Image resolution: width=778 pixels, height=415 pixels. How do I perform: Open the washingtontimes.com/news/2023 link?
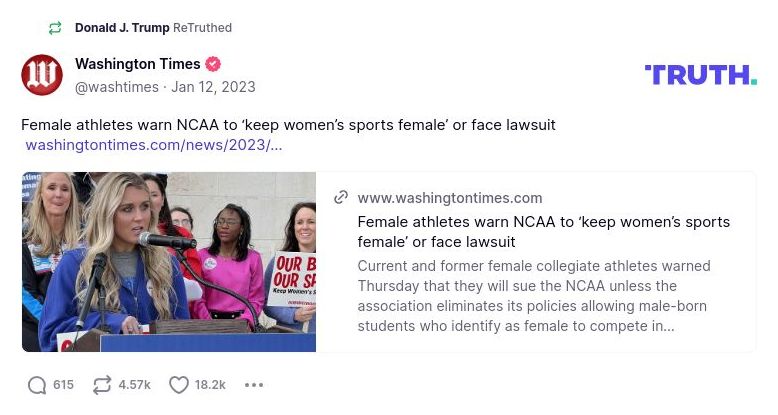click(x=154, y=145)
